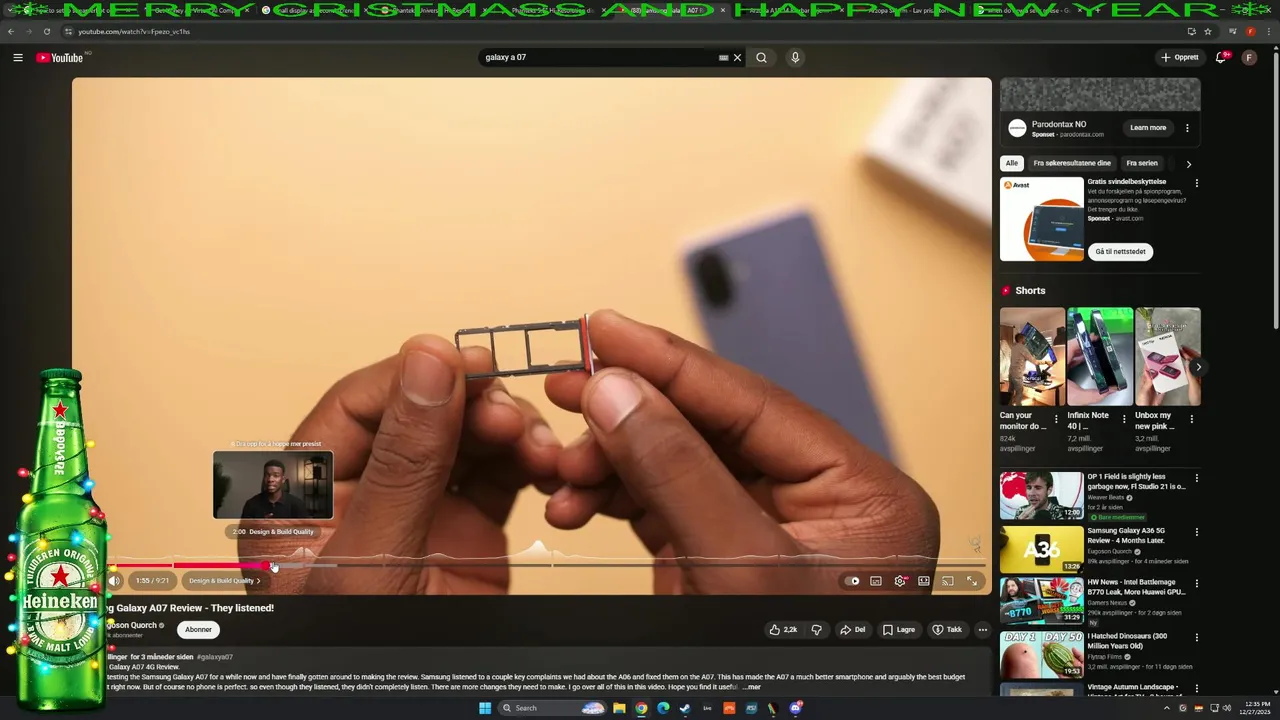Image resolution: width=1280 pixels, height=720 pixels.
Task: Open 'Unbox my new pink' short
Action: tap(1168, 356)
